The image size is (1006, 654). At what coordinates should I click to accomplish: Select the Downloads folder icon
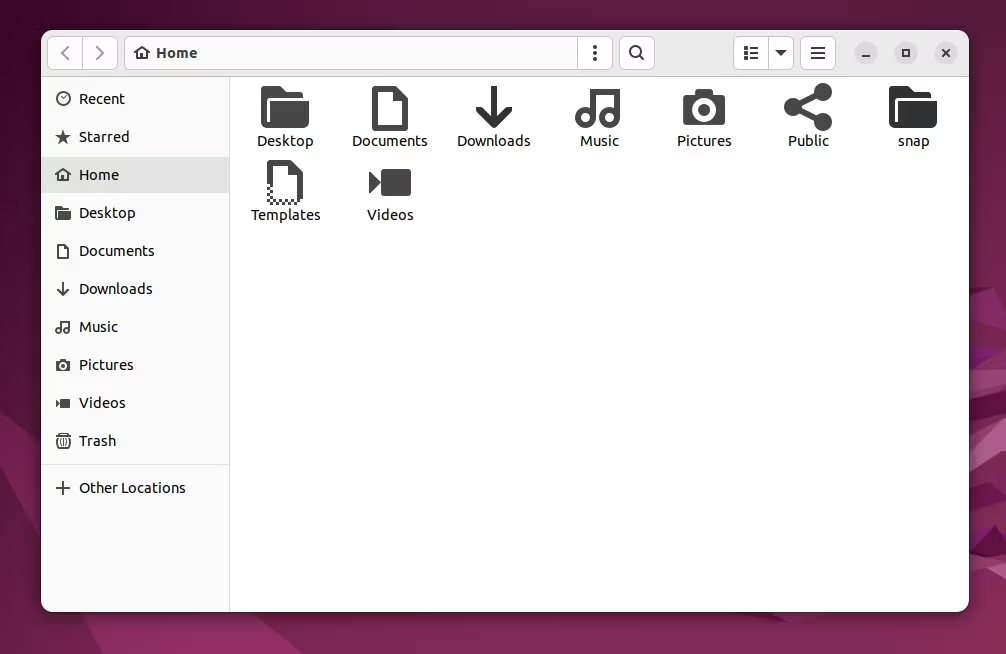(x=494, y=107)
